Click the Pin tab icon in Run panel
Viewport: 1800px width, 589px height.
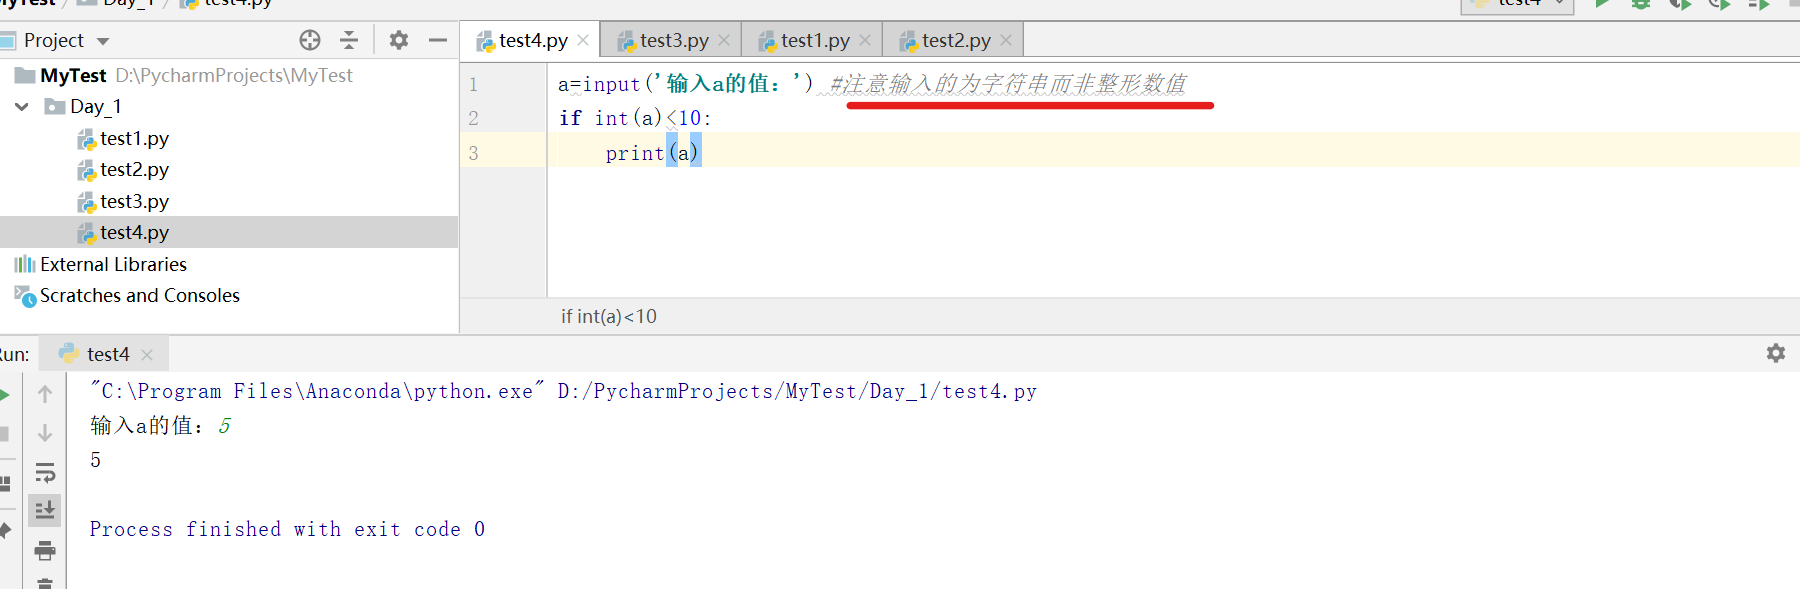click(4, 530)
